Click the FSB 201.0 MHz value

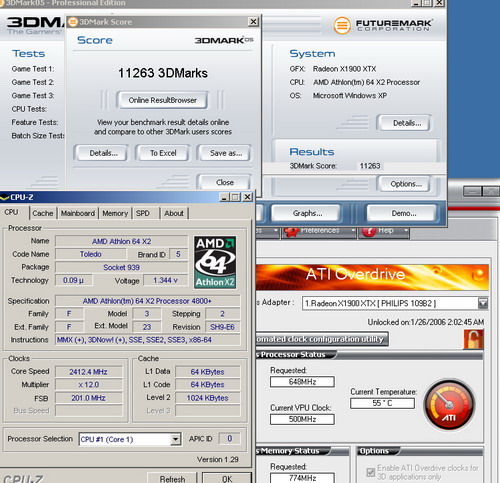(x=88, y=398)
